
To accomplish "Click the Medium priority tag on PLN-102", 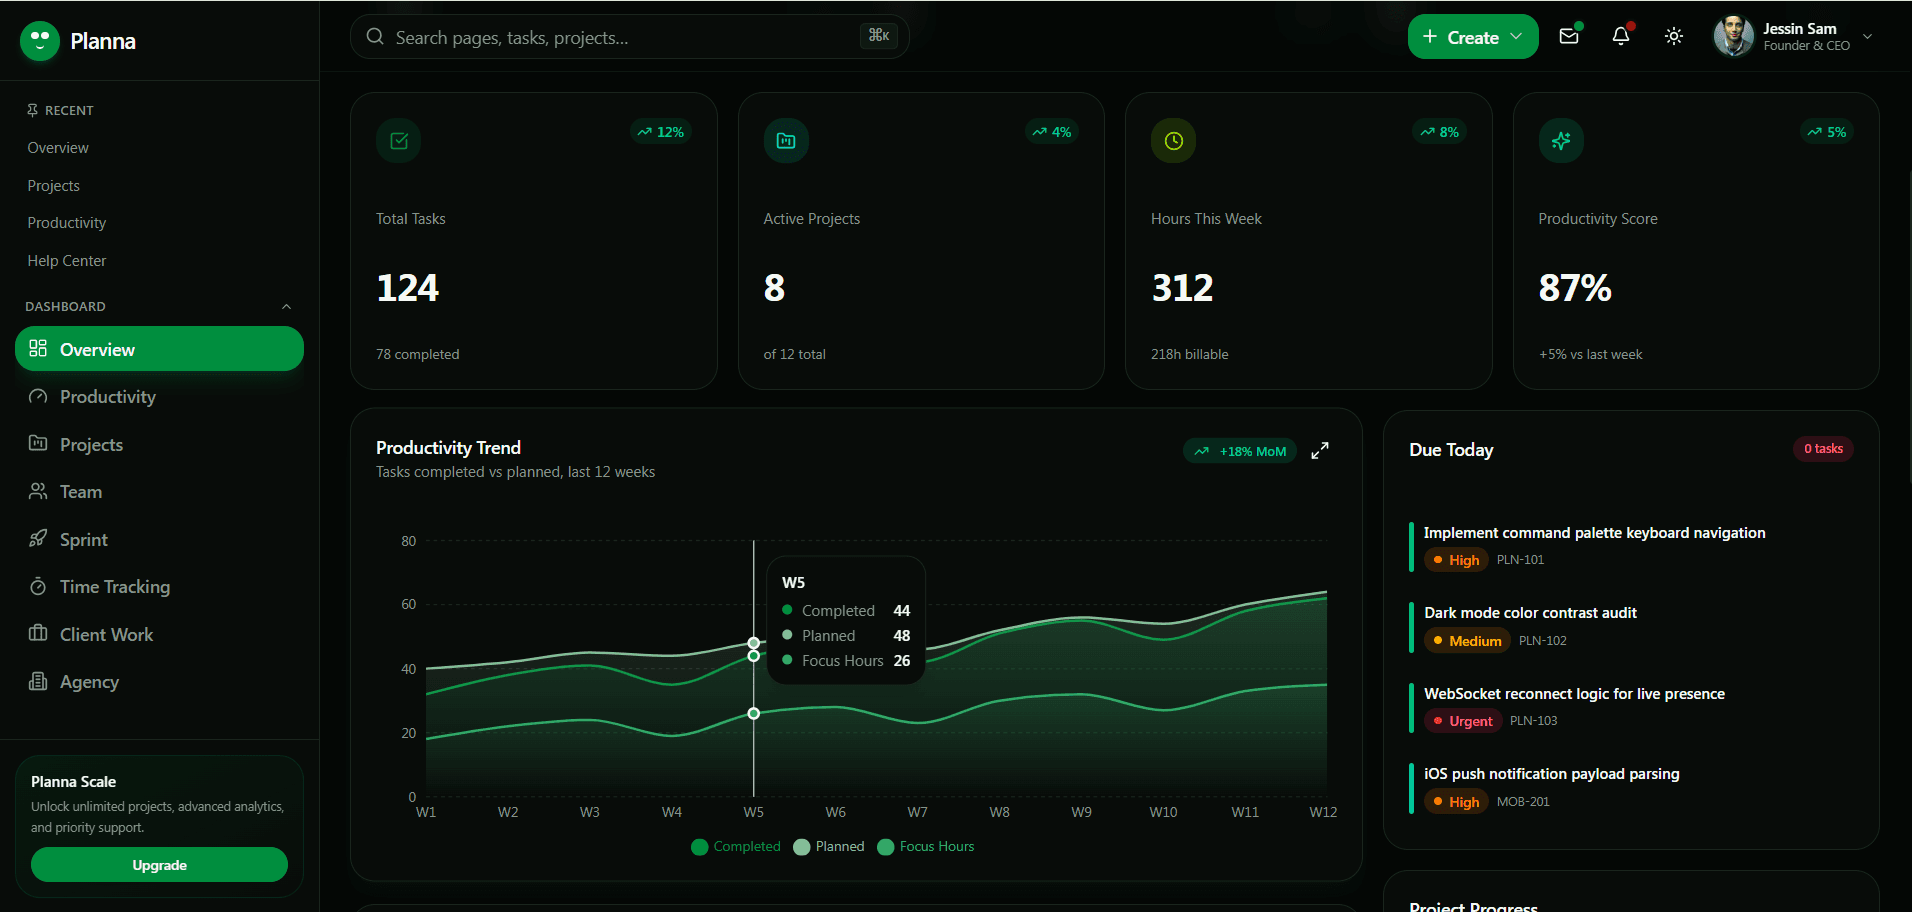I will [1467, 641].
